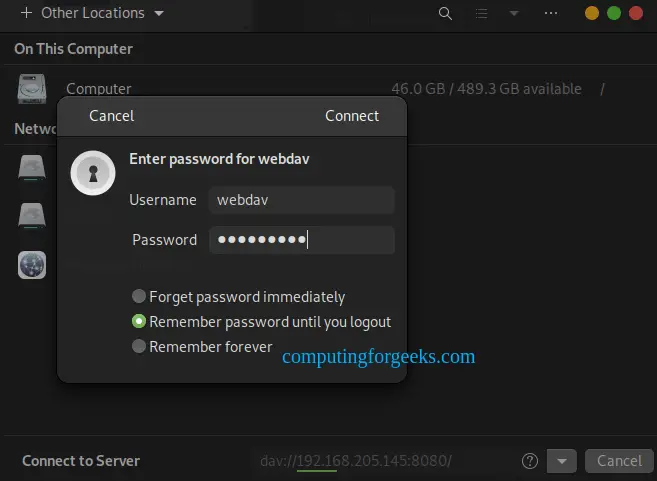Toggle the list view icon

coord(481,13)
